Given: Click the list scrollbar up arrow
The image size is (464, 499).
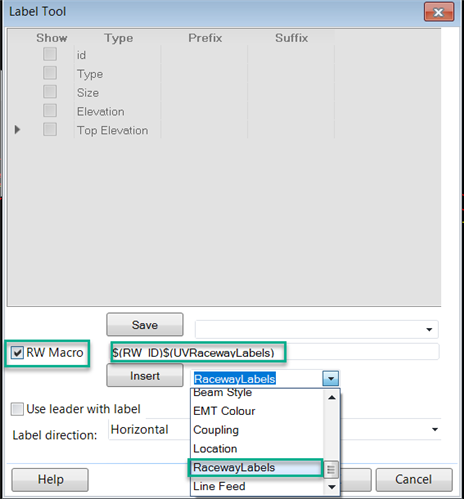Looking at the screenshot, I should click(332, 398).
